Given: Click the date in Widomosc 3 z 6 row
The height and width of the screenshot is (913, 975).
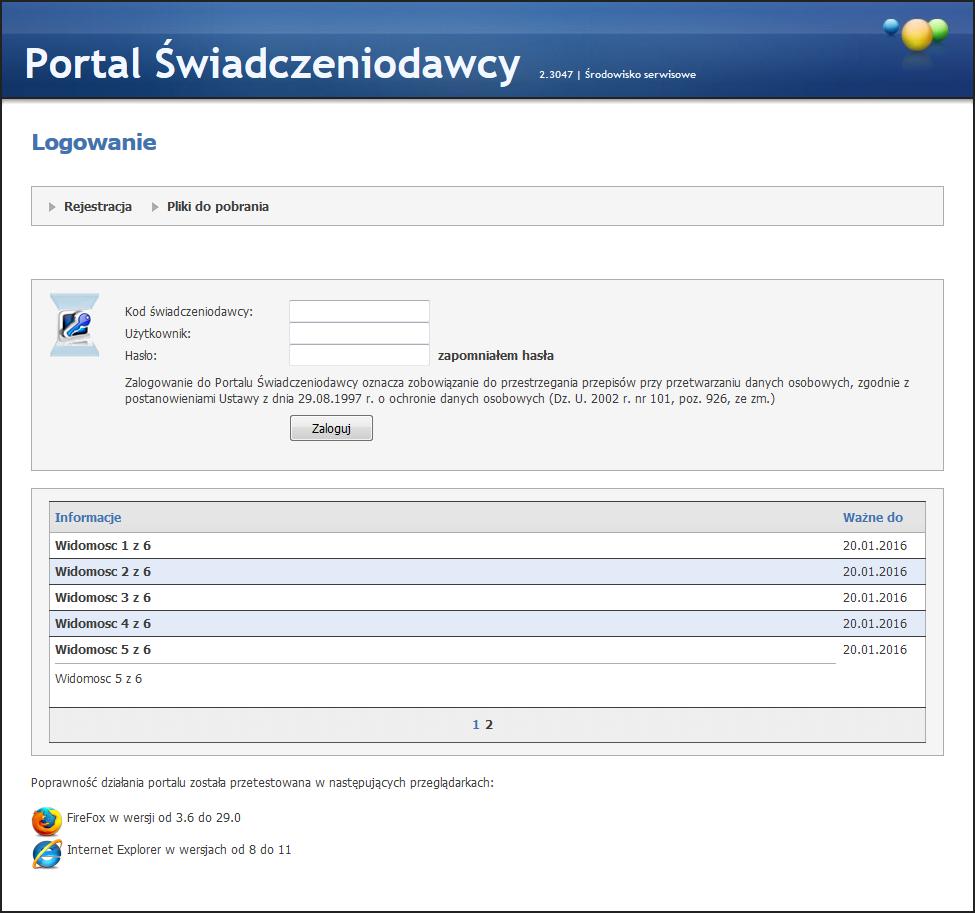Looking at the screenshot, I should (874, 598).
